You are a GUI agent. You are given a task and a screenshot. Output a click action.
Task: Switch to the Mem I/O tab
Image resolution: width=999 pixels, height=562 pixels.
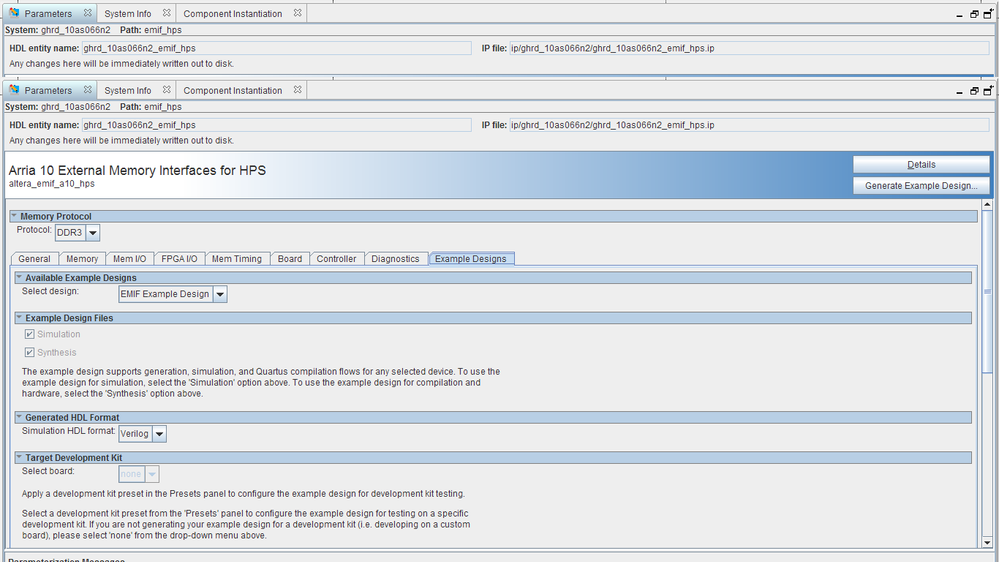click(129, 259)
